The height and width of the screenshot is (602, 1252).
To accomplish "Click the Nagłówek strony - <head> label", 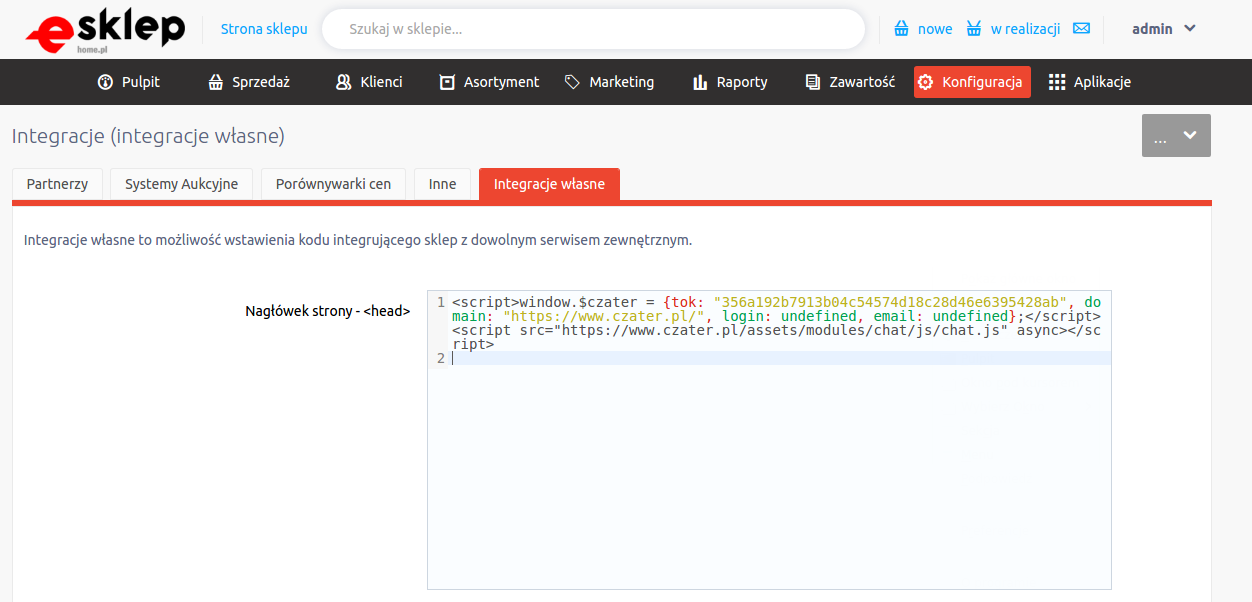I will point(328,311).
